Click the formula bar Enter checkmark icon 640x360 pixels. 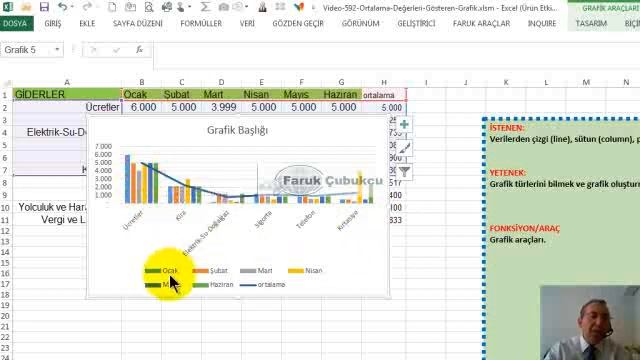click(x=116, y=50)
